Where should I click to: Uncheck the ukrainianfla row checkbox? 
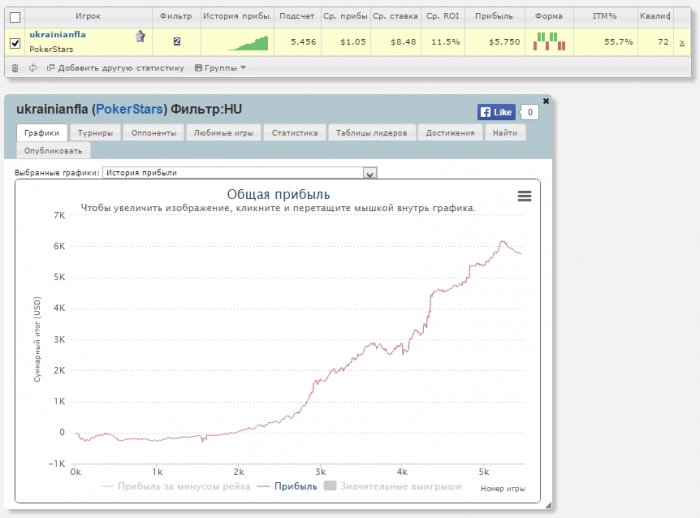point(15,43)
